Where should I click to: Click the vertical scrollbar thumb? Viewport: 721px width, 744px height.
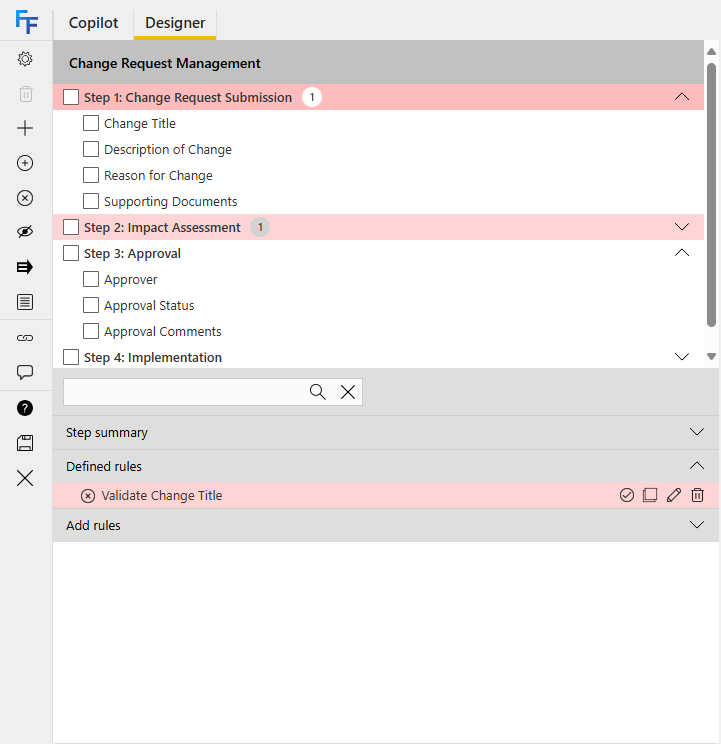711,195
